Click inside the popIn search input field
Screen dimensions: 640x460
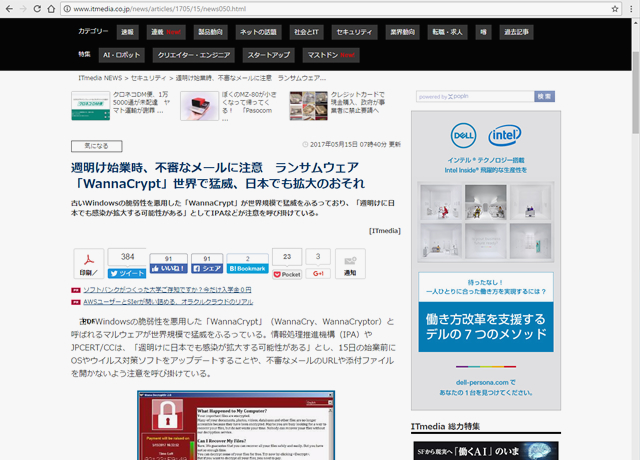[475, 96]
